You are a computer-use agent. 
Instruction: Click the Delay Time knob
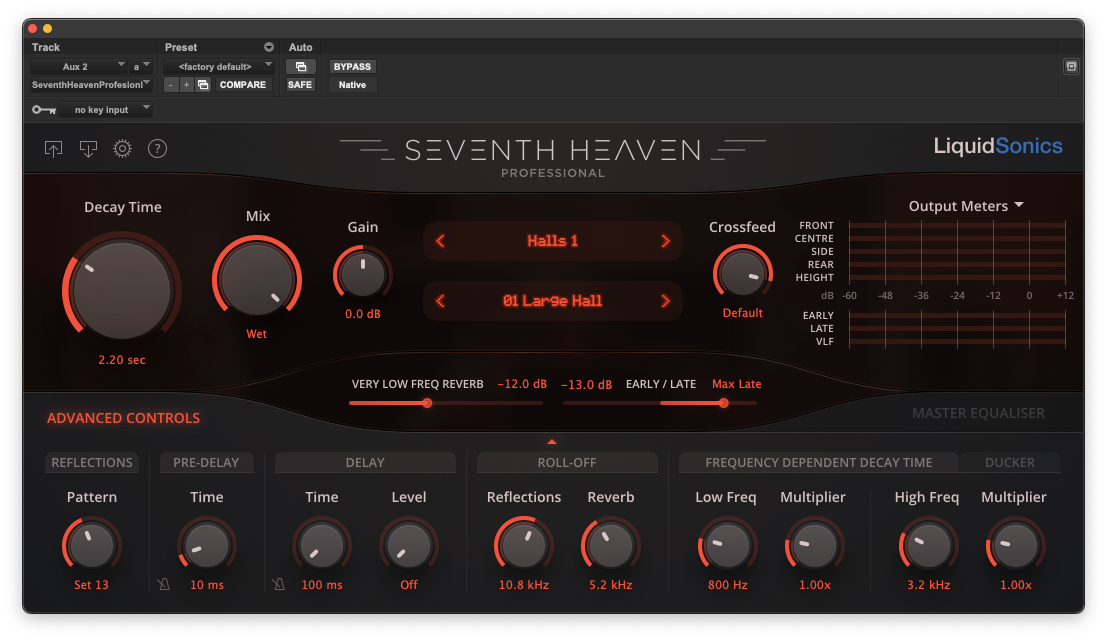[x=322, y=545]
